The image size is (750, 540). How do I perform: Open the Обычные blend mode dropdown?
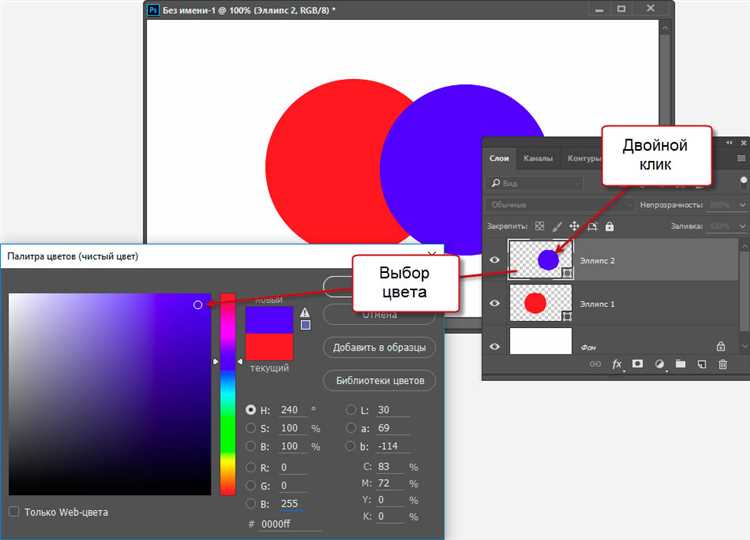[x=560, y=205]
